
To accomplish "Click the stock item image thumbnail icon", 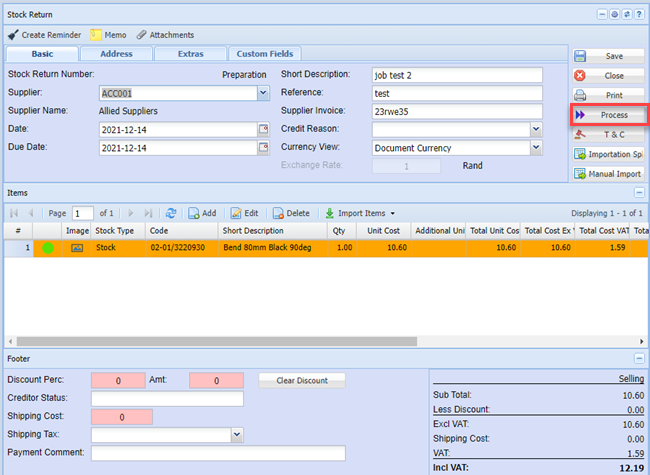I will pyautogui.click(x=77, y=248).
